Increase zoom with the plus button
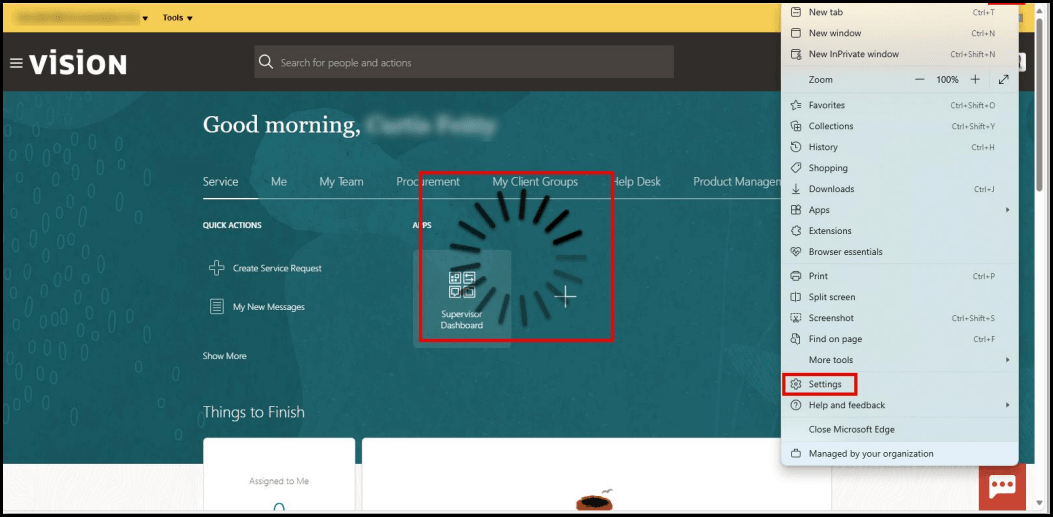 point(975,79)
